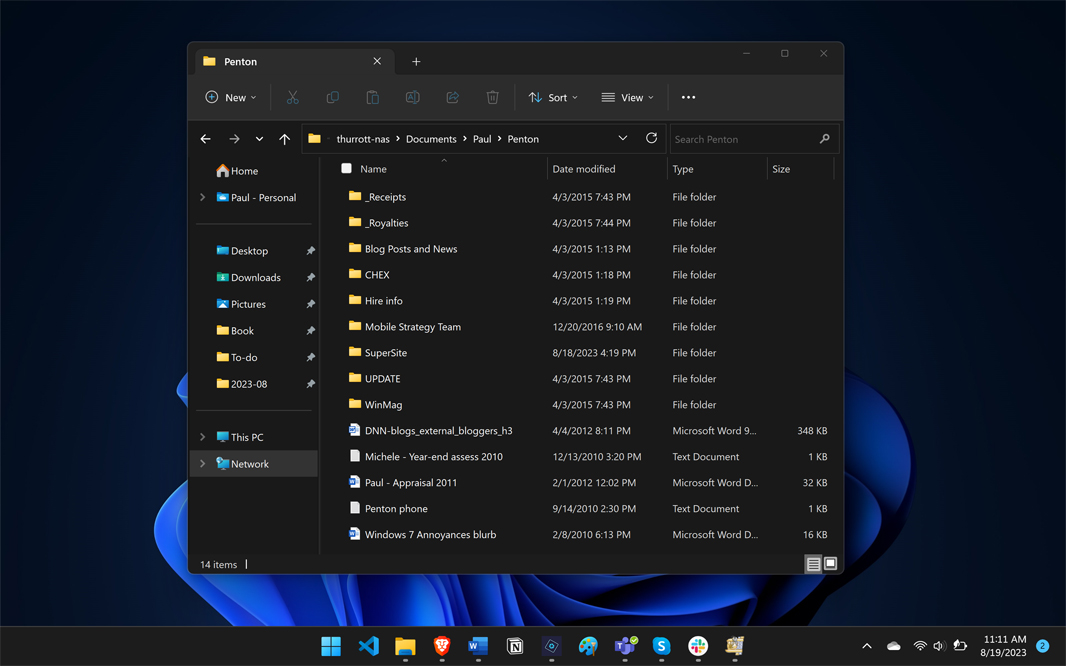Navigate back with the left arrow
The image size is (1066, 666).
(206, 139)
